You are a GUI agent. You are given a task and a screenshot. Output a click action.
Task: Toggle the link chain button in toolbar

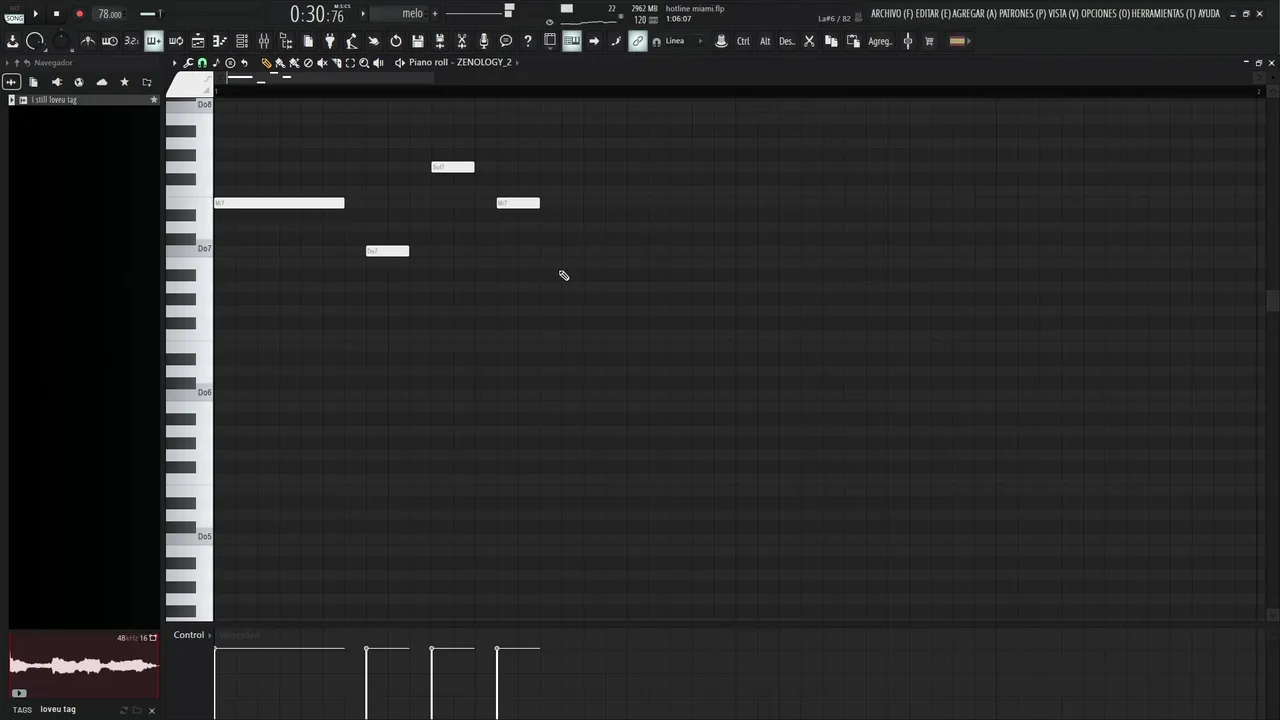pos(638,41)
